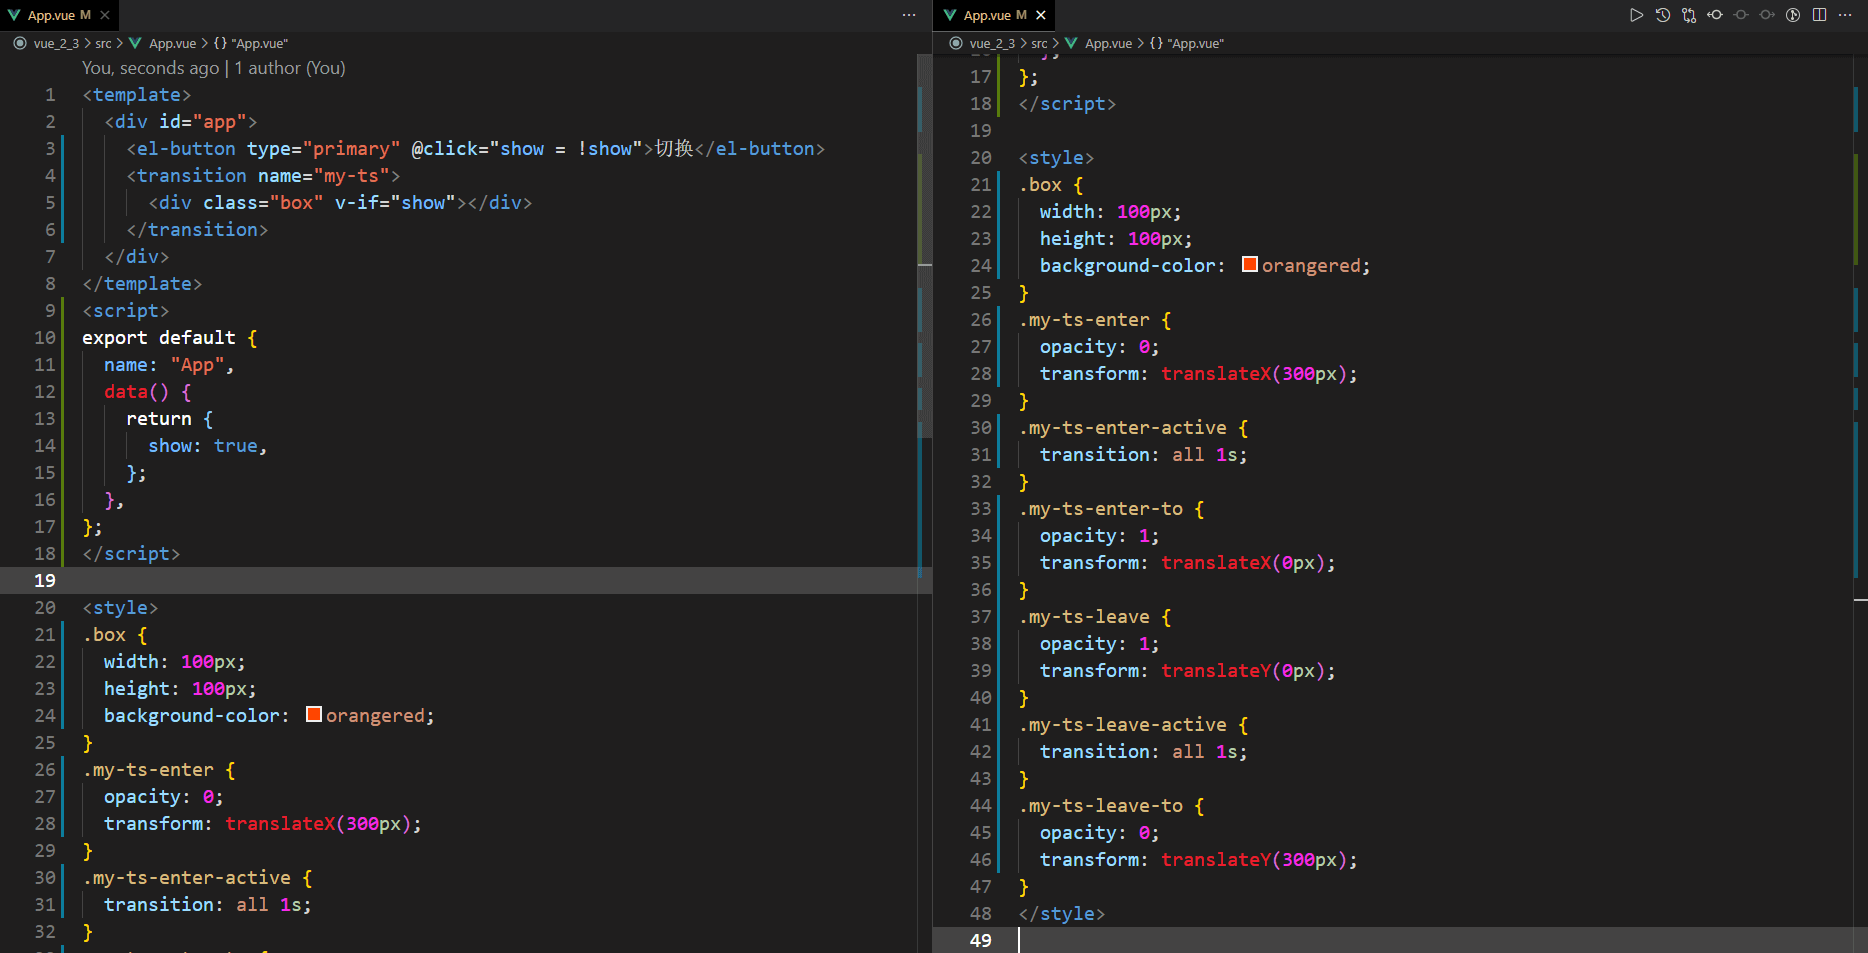Image resolution: width=1868 pixels, height=953 pixels.
Task: Open the orangered color swatch in left editor
Action: pos(314,714)
